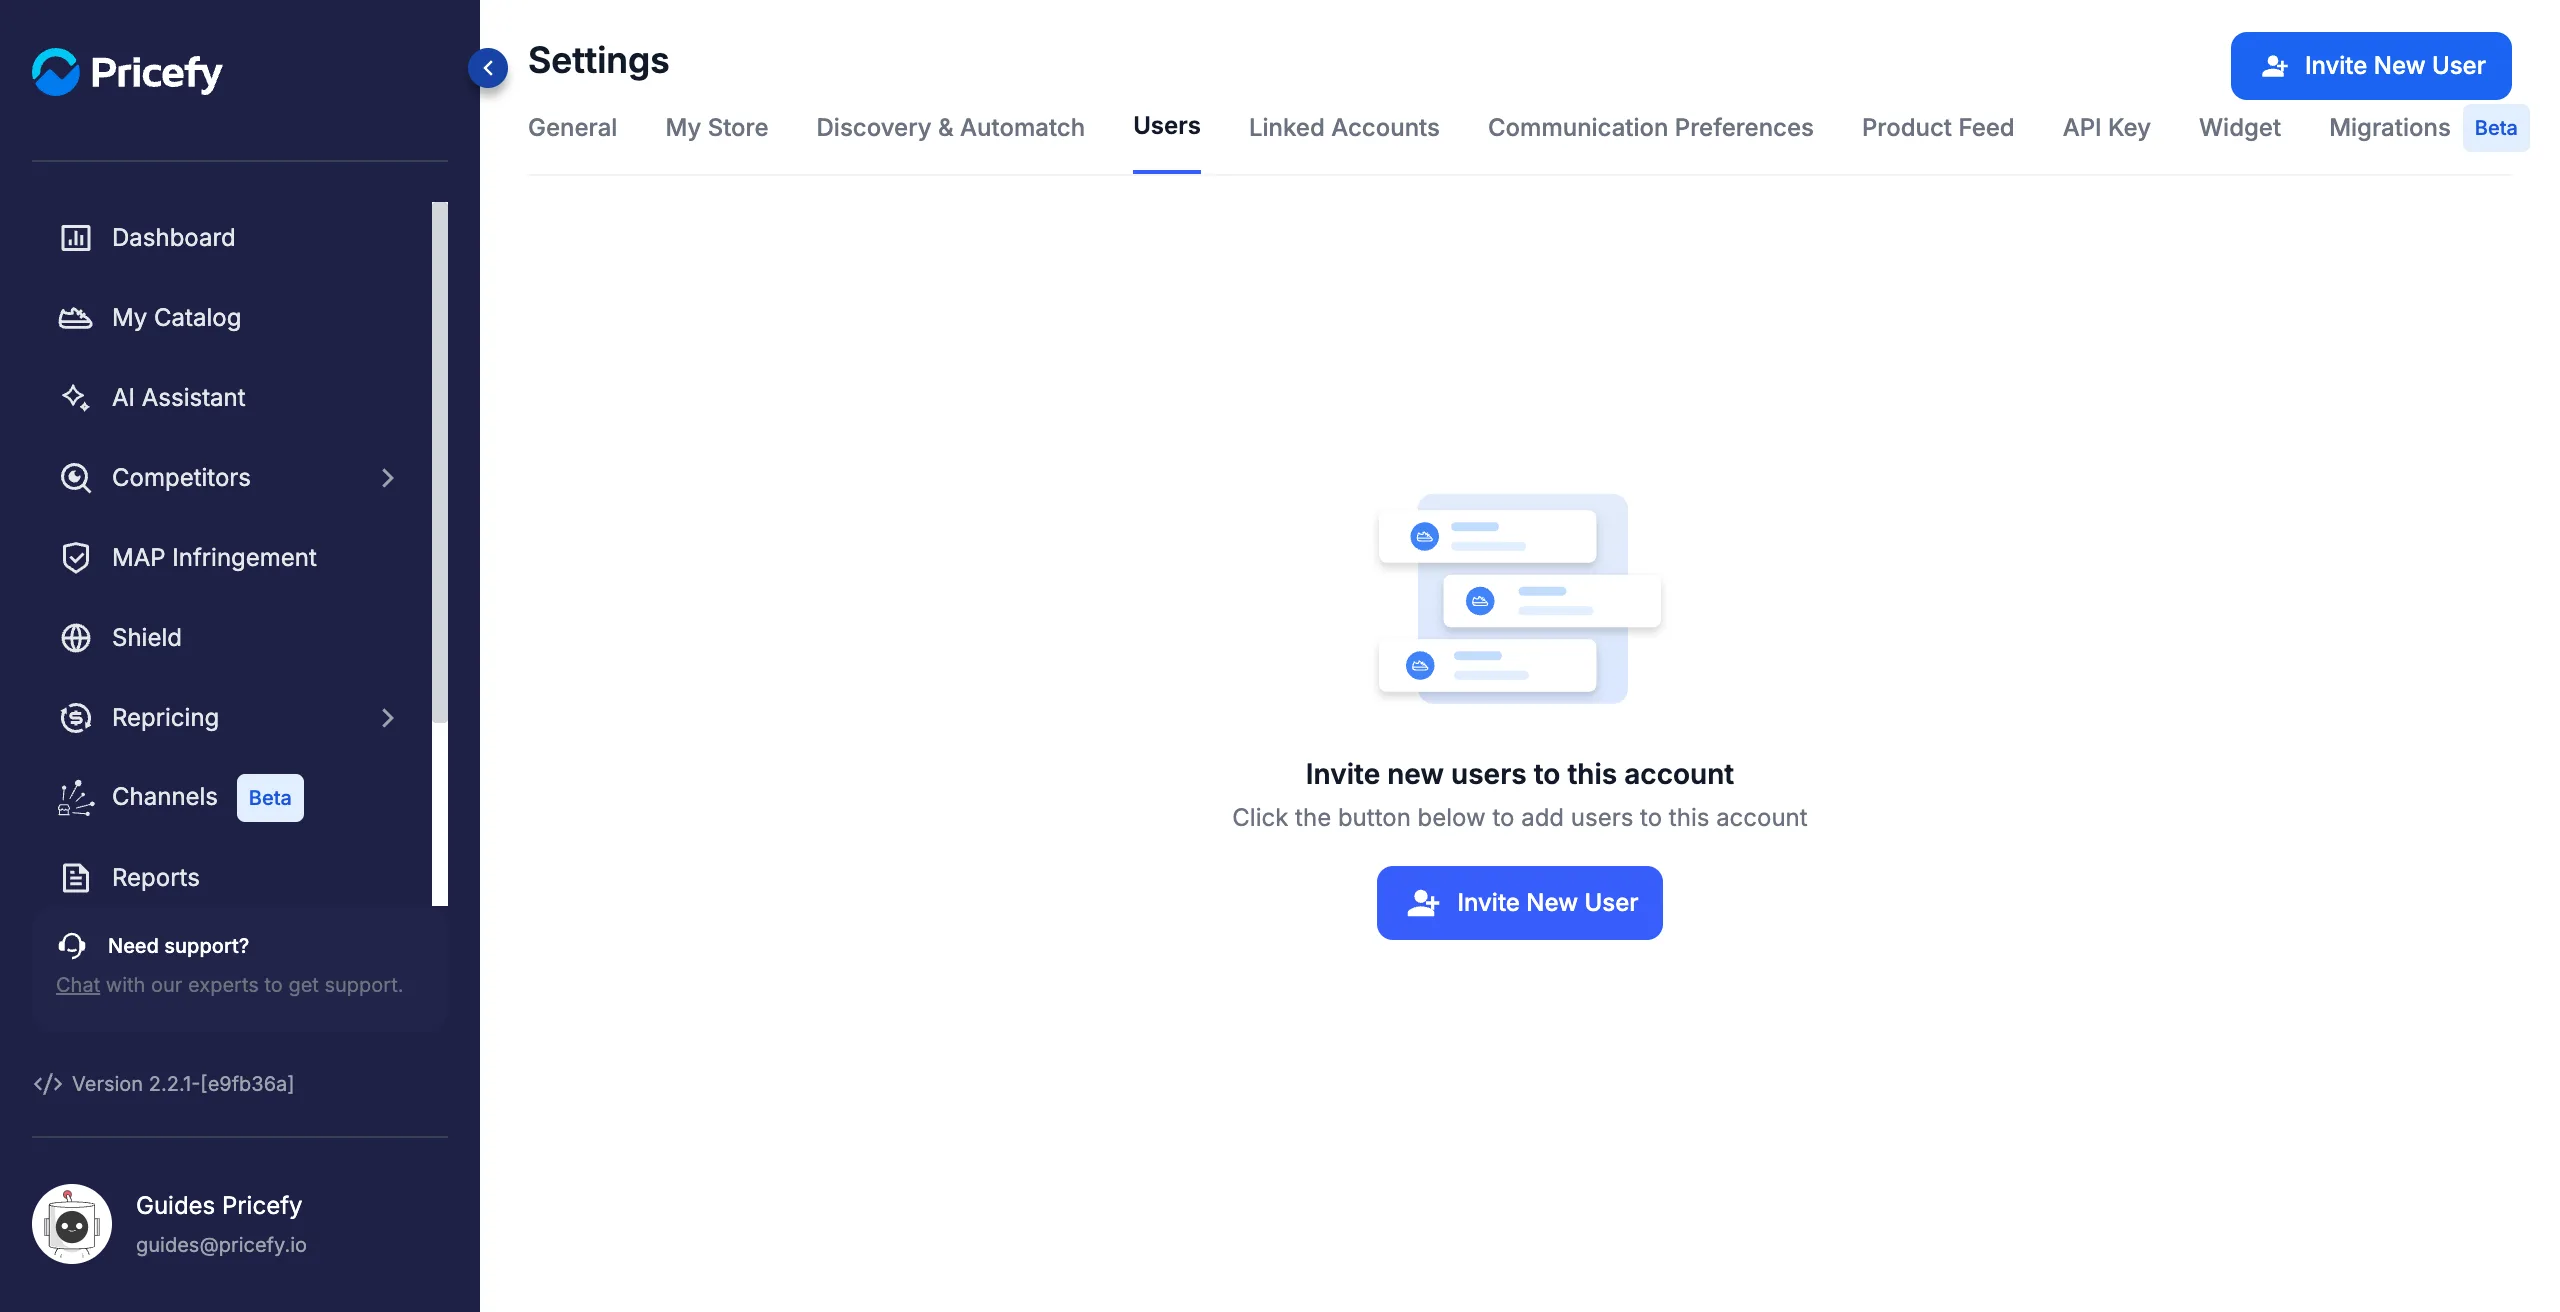
Task: Click the Version 2.2.1-[e9fb36a] text
Action: (x=183, y=1084)
